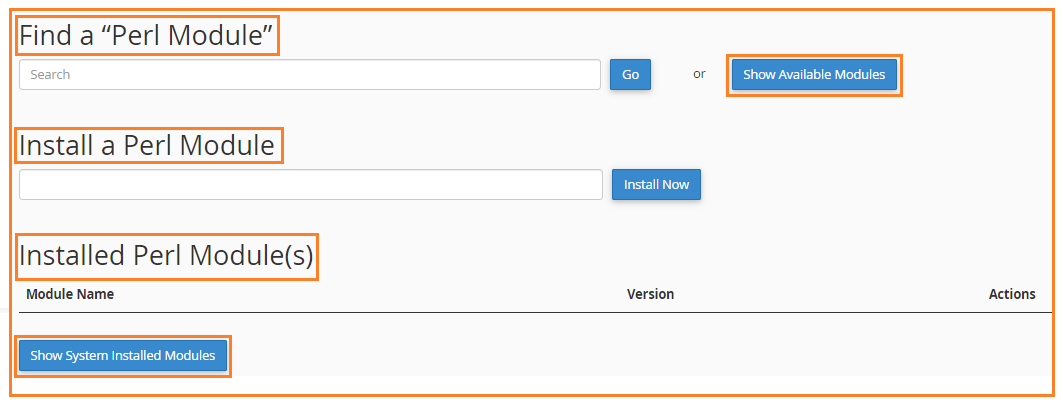Image resolution: width=1063 pixels, height=410 pixels.
Task: Show Available Modules
Action: point(814,75)
